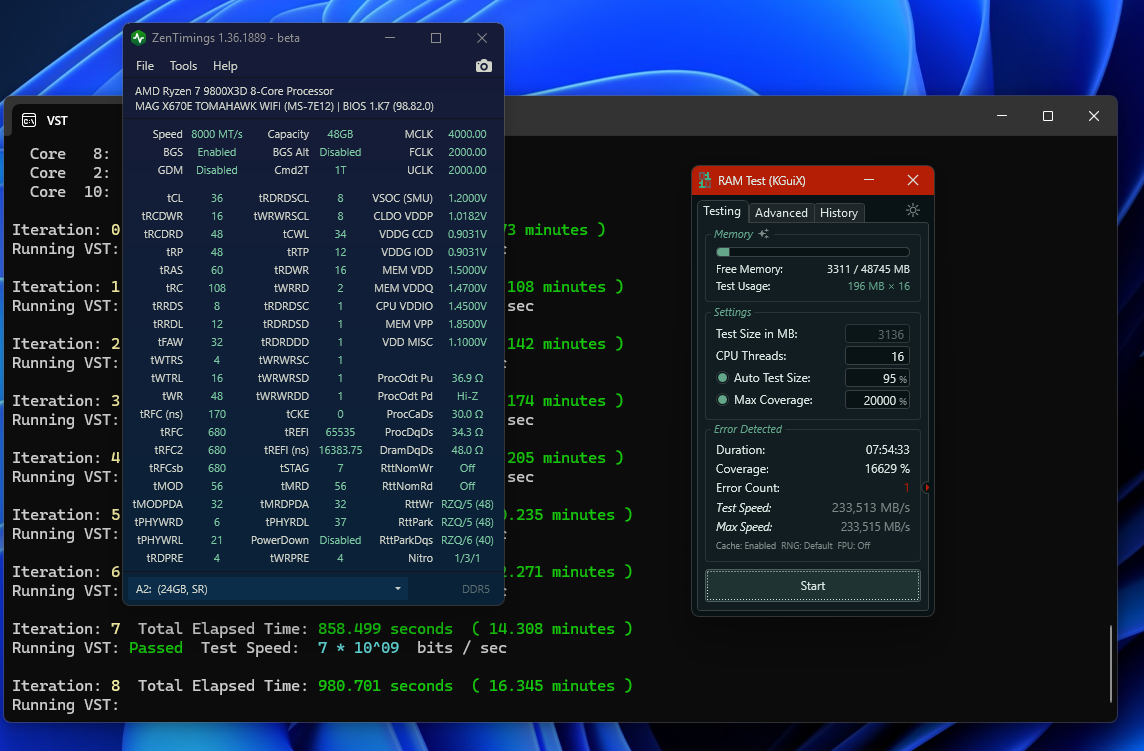The height and width of the screenshot is (751, 1144).
Task: Click the DDR5 label in ZenTimings
Action: tap(476, 589)
